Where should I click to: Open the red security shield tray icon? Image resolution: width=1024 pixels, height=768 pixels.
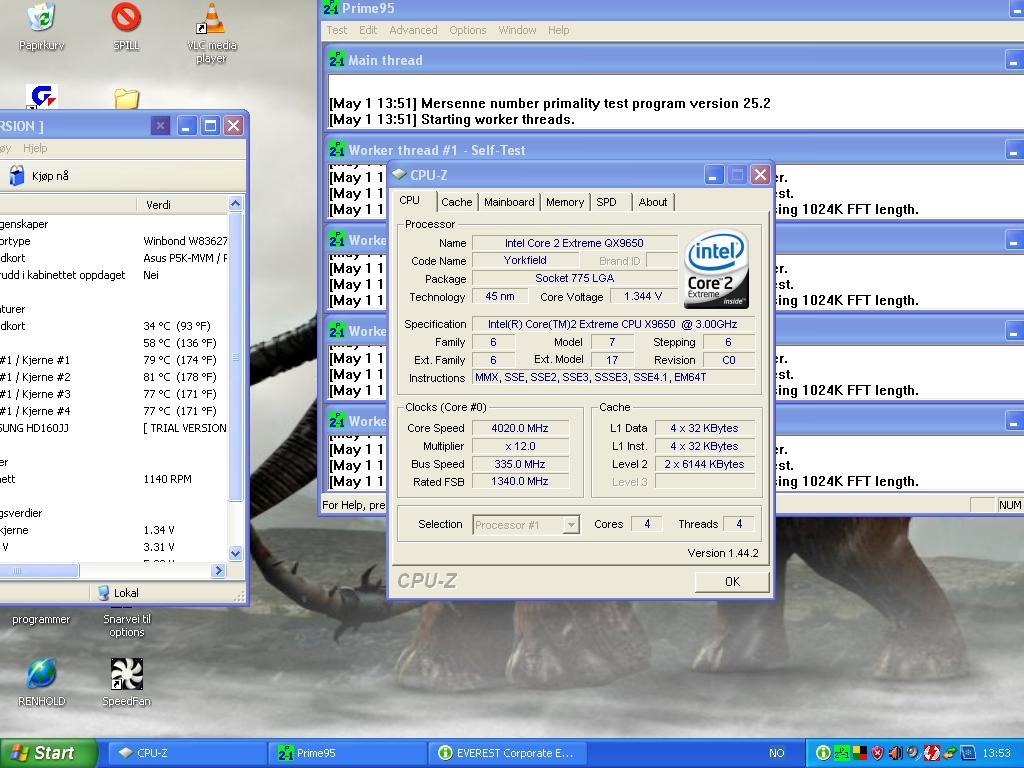(x=877, y=753)
